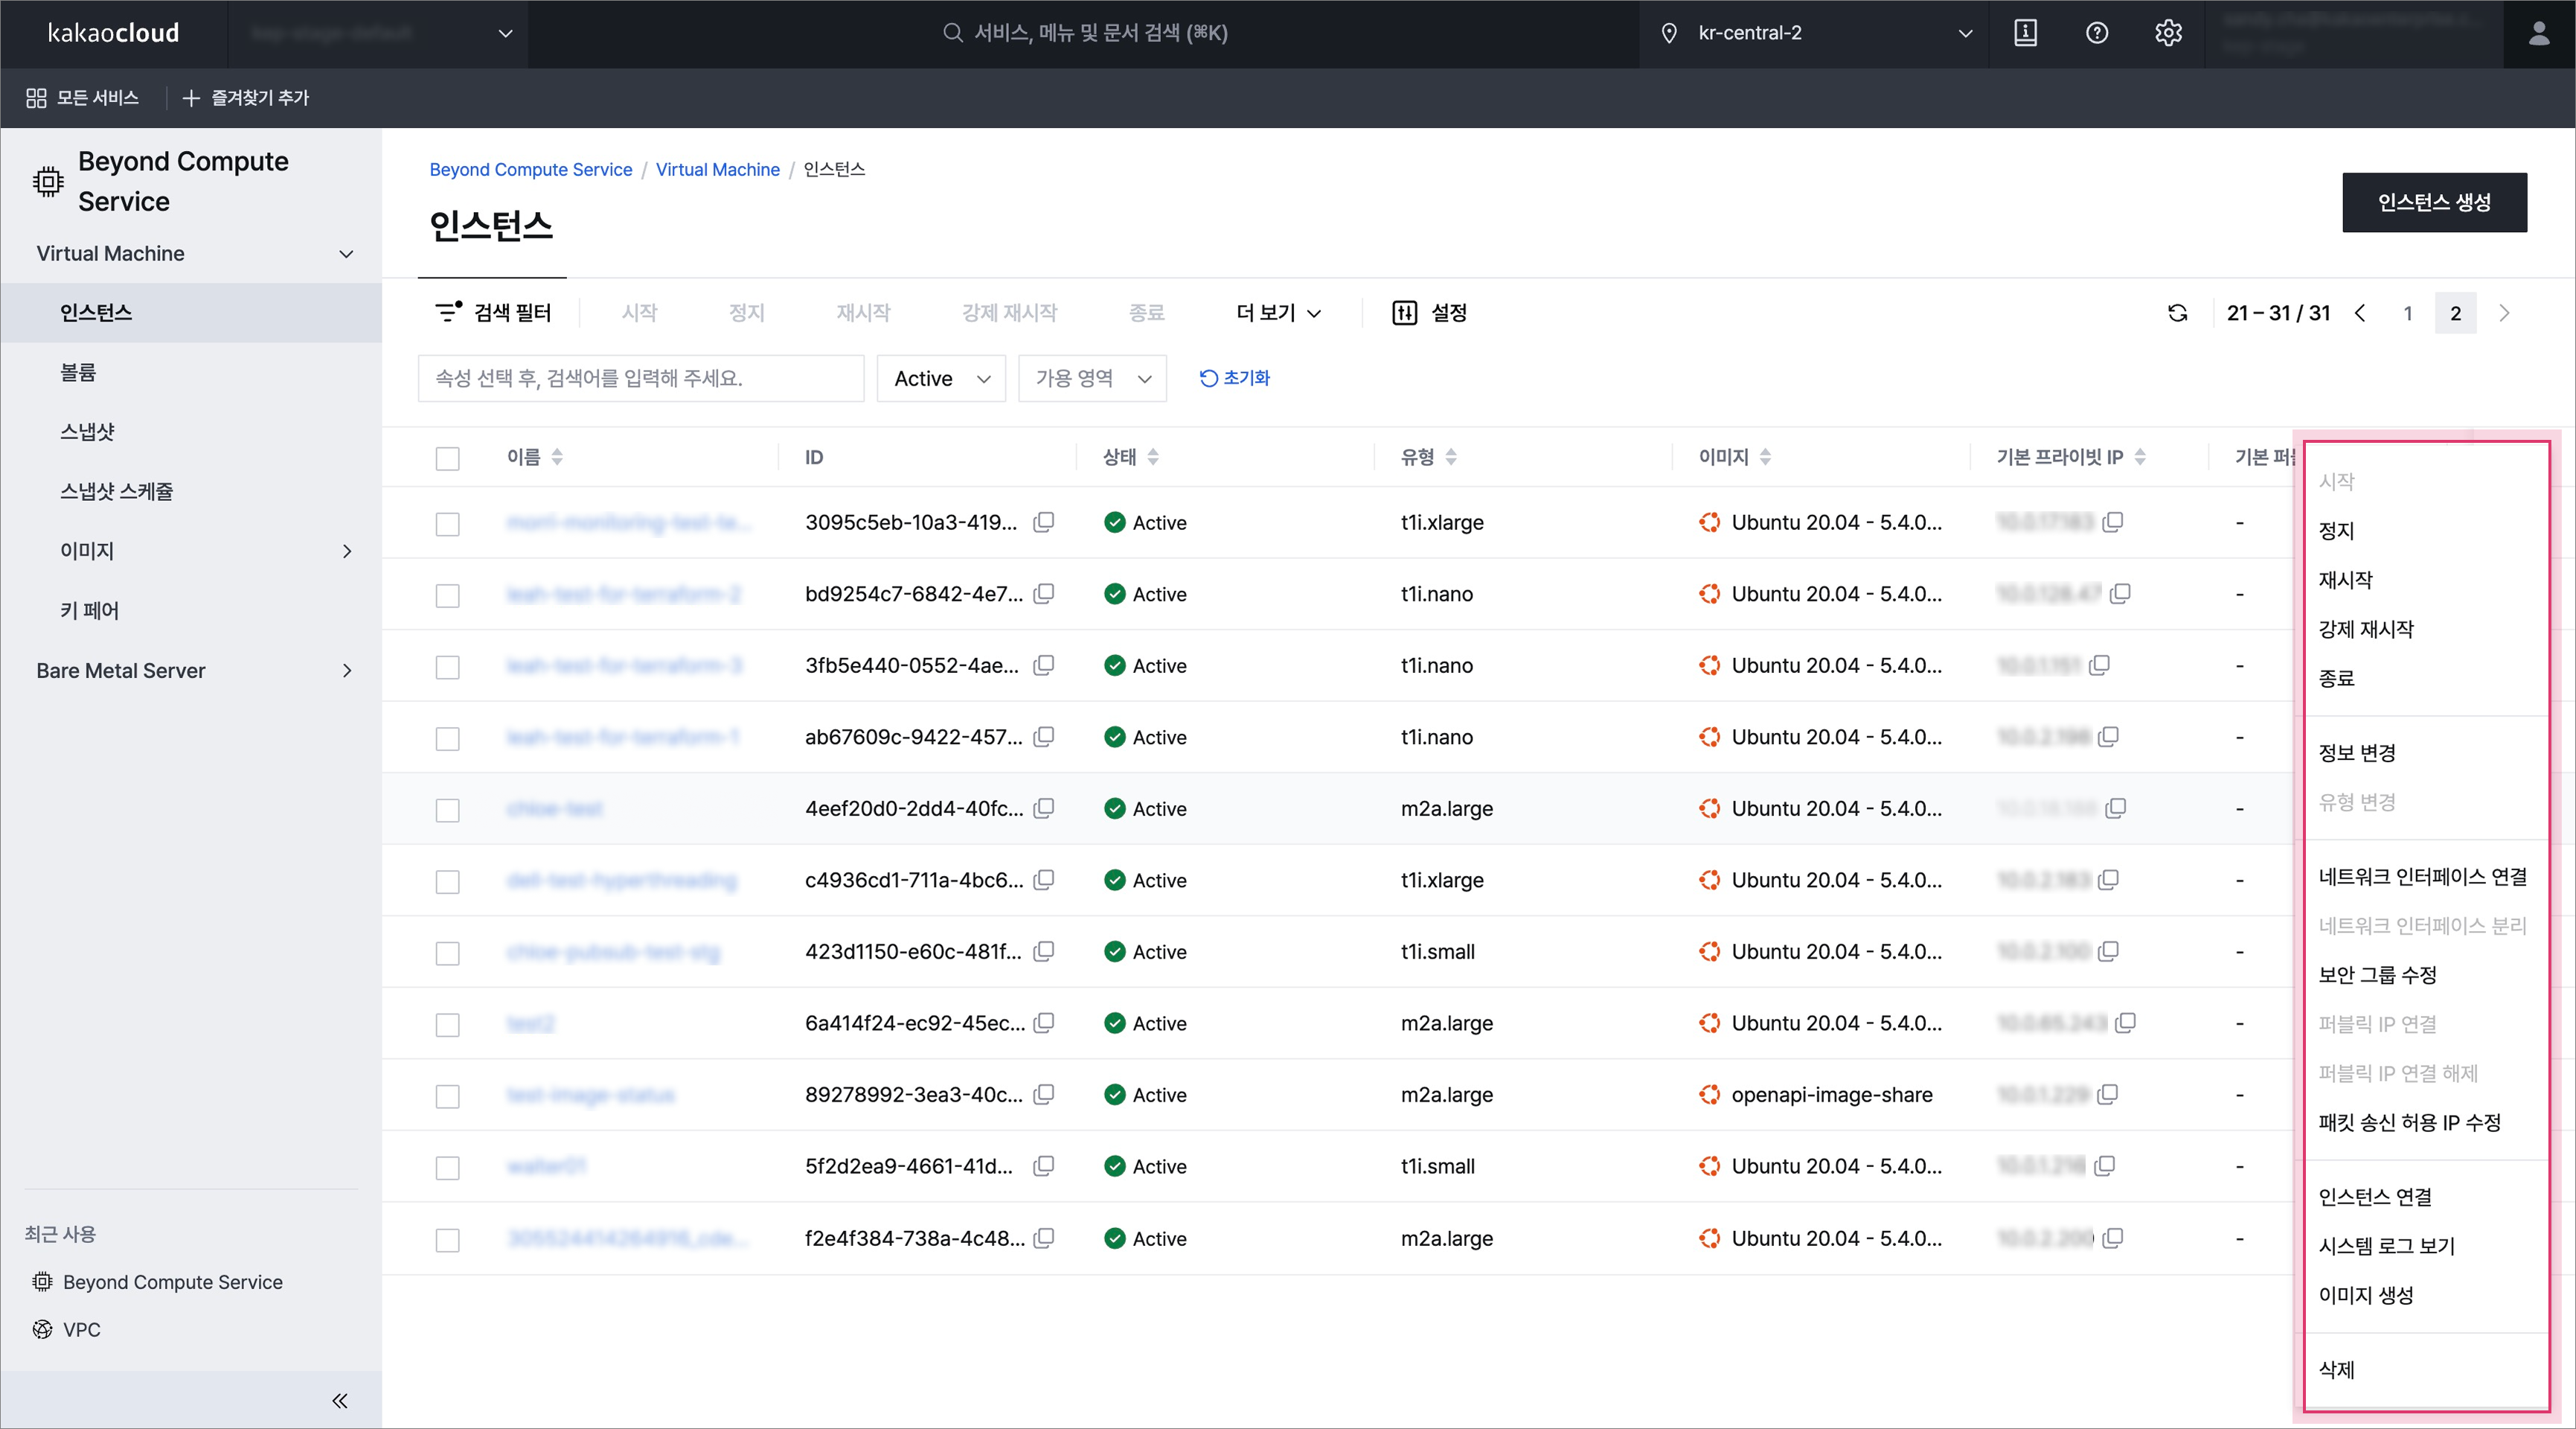Image resolution: width=2576 pixels, height=1429 pixels.
Task: Select all instances with header checkbox
Action: tap(447, 458)
